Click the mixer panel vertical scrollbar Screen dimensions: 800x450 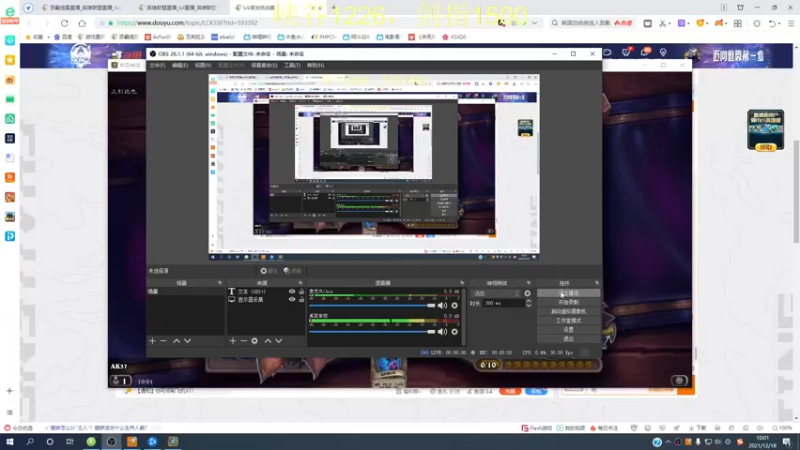pos(464,316)
